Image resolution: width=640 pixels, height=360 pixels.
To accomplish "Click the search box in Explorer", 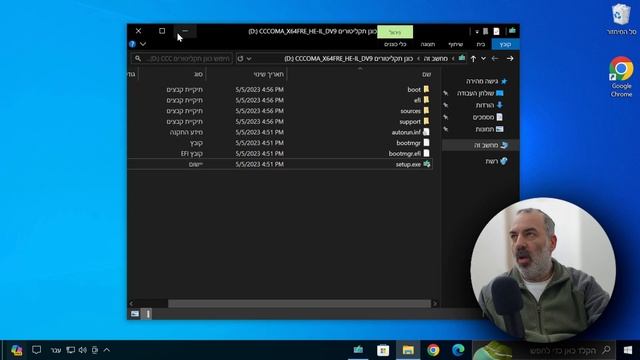I will [x=182, y=59].
